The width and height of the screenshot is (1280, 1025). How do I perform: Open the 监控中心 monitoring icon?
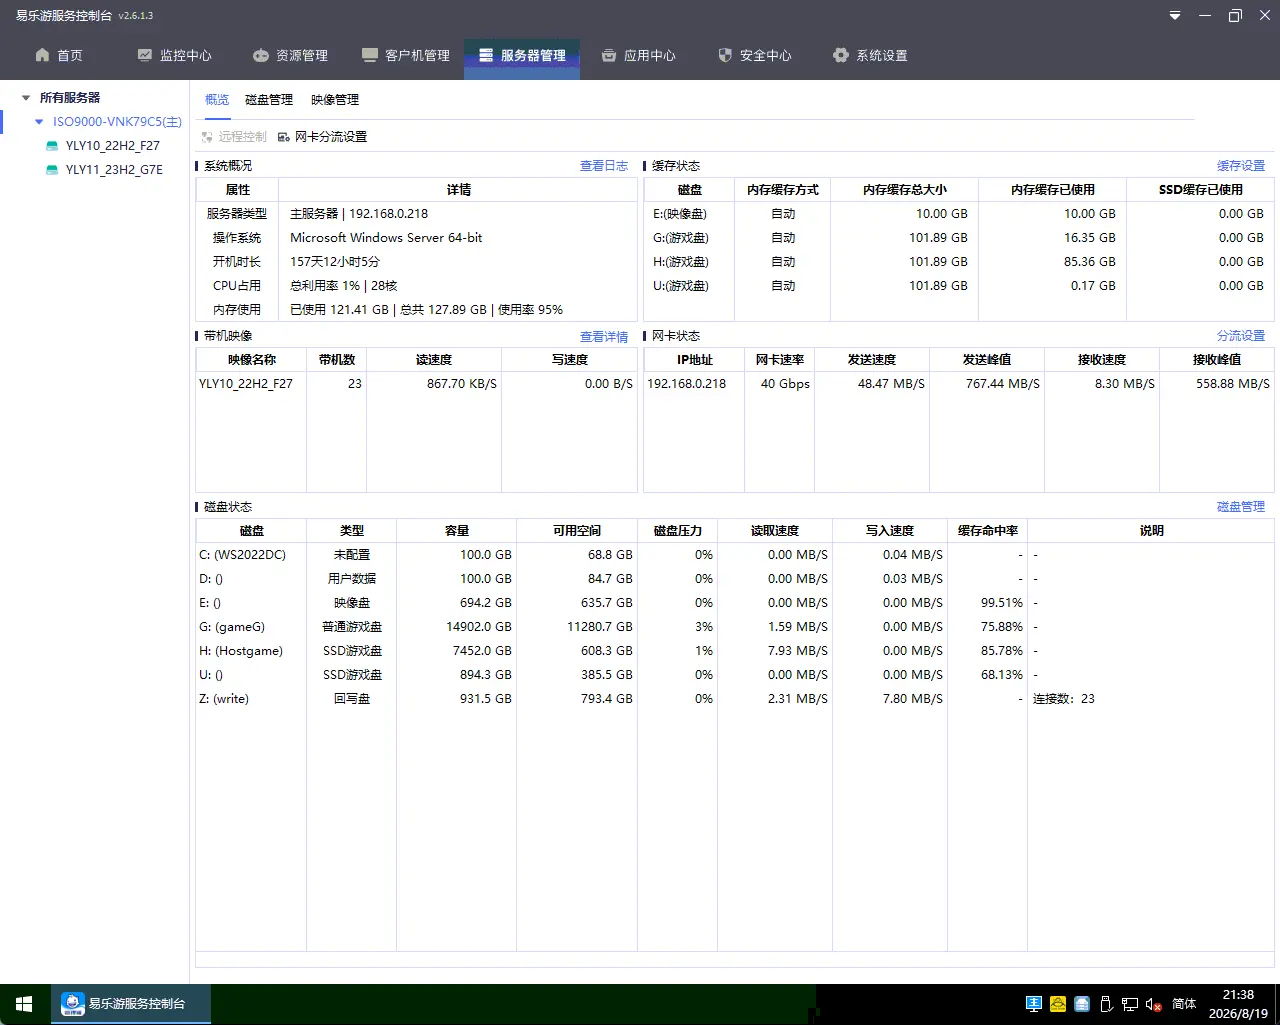(145, 55)
